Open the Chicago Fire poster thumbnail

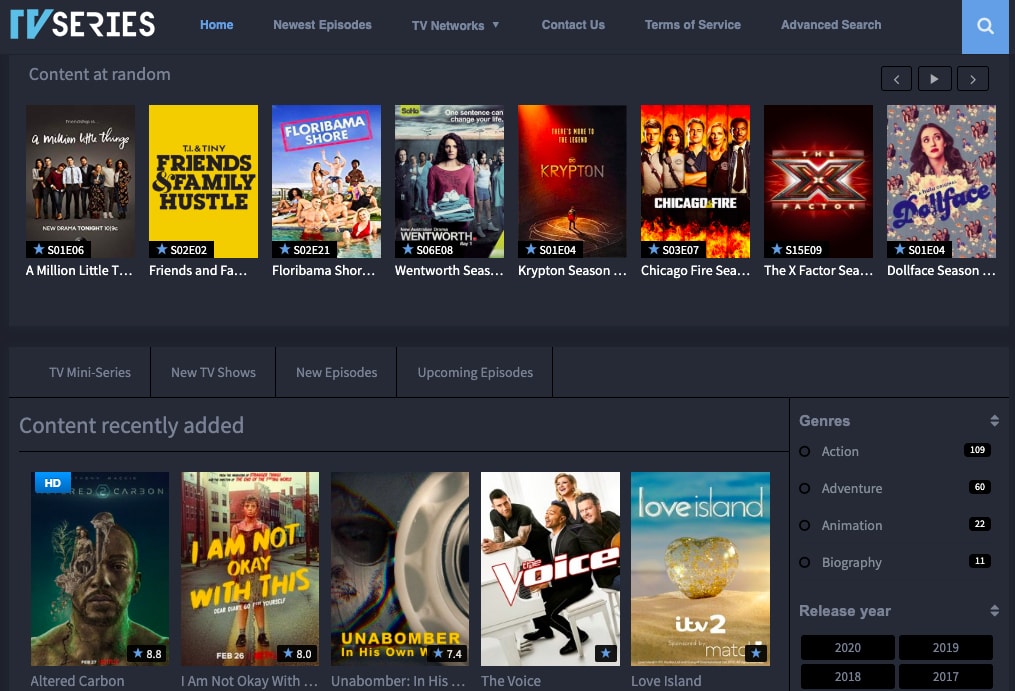tap(695, 181)
